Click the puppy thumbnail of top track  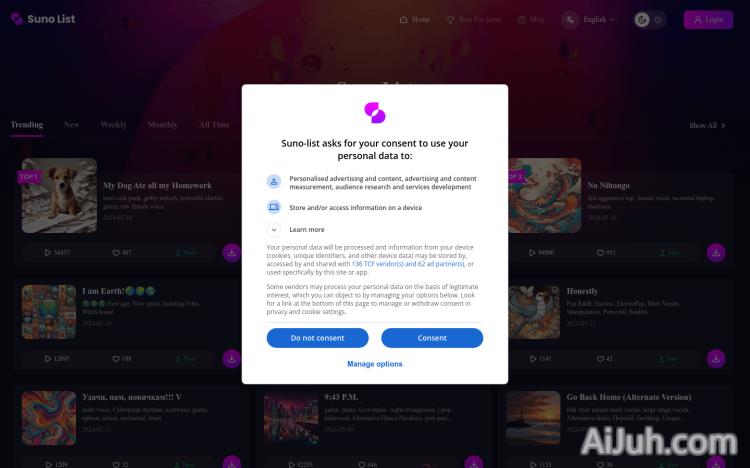(x=59, y=195)
